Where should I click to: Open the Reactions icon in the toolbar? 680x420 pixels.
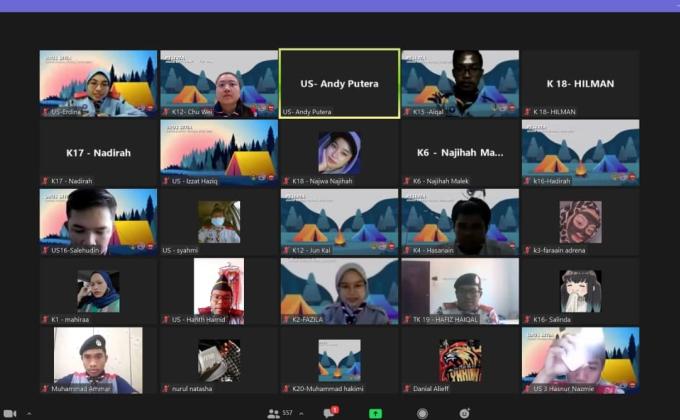pos(465,412)
